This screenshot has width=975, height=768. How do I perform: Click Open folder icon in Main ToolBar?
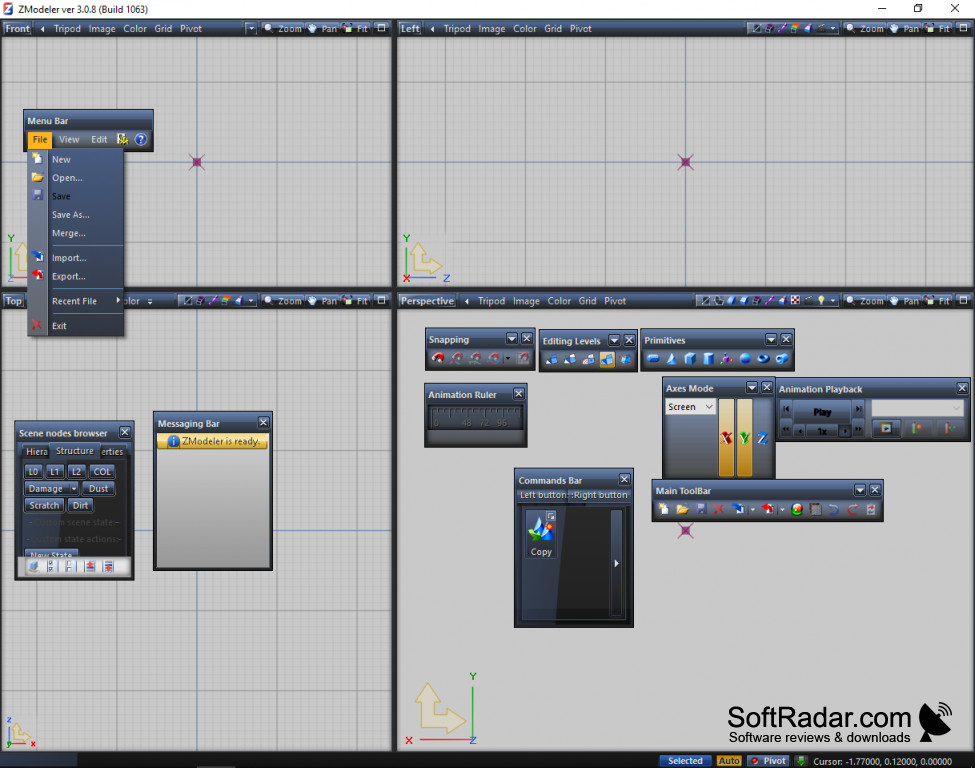(682, 509)
